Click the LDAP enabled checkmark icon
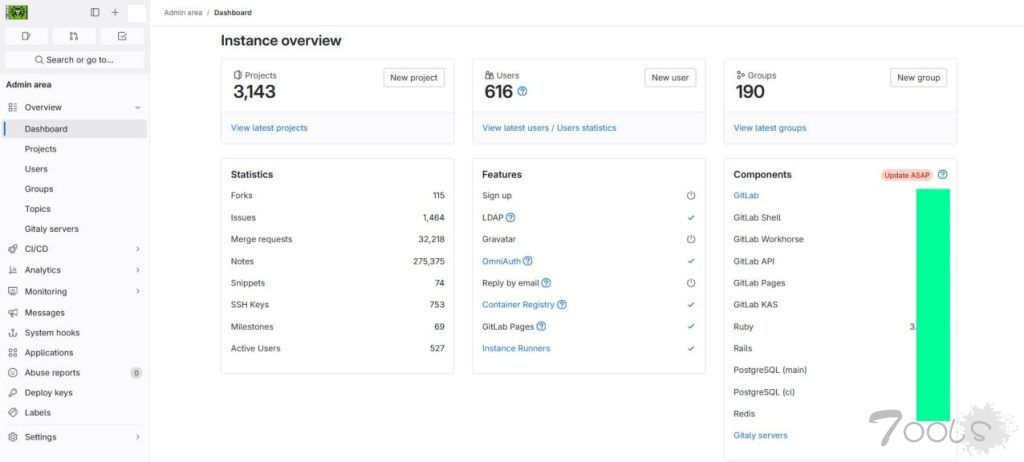Viewport: 1024px width, 462px height. 691,218
